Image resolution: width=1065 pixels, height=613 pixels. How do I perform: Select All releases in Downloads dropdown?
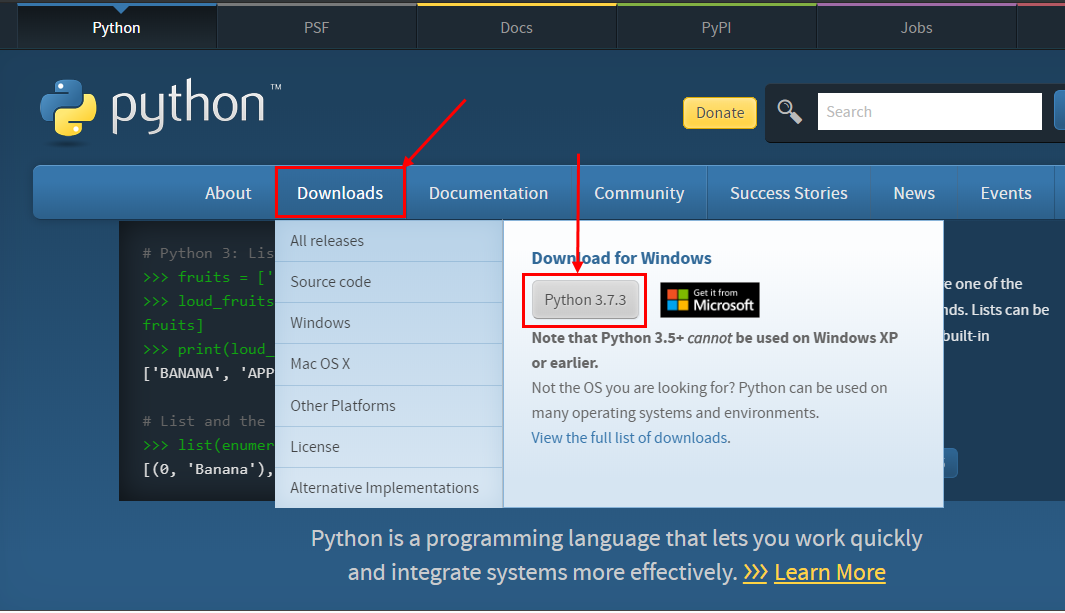pos(389,241)
